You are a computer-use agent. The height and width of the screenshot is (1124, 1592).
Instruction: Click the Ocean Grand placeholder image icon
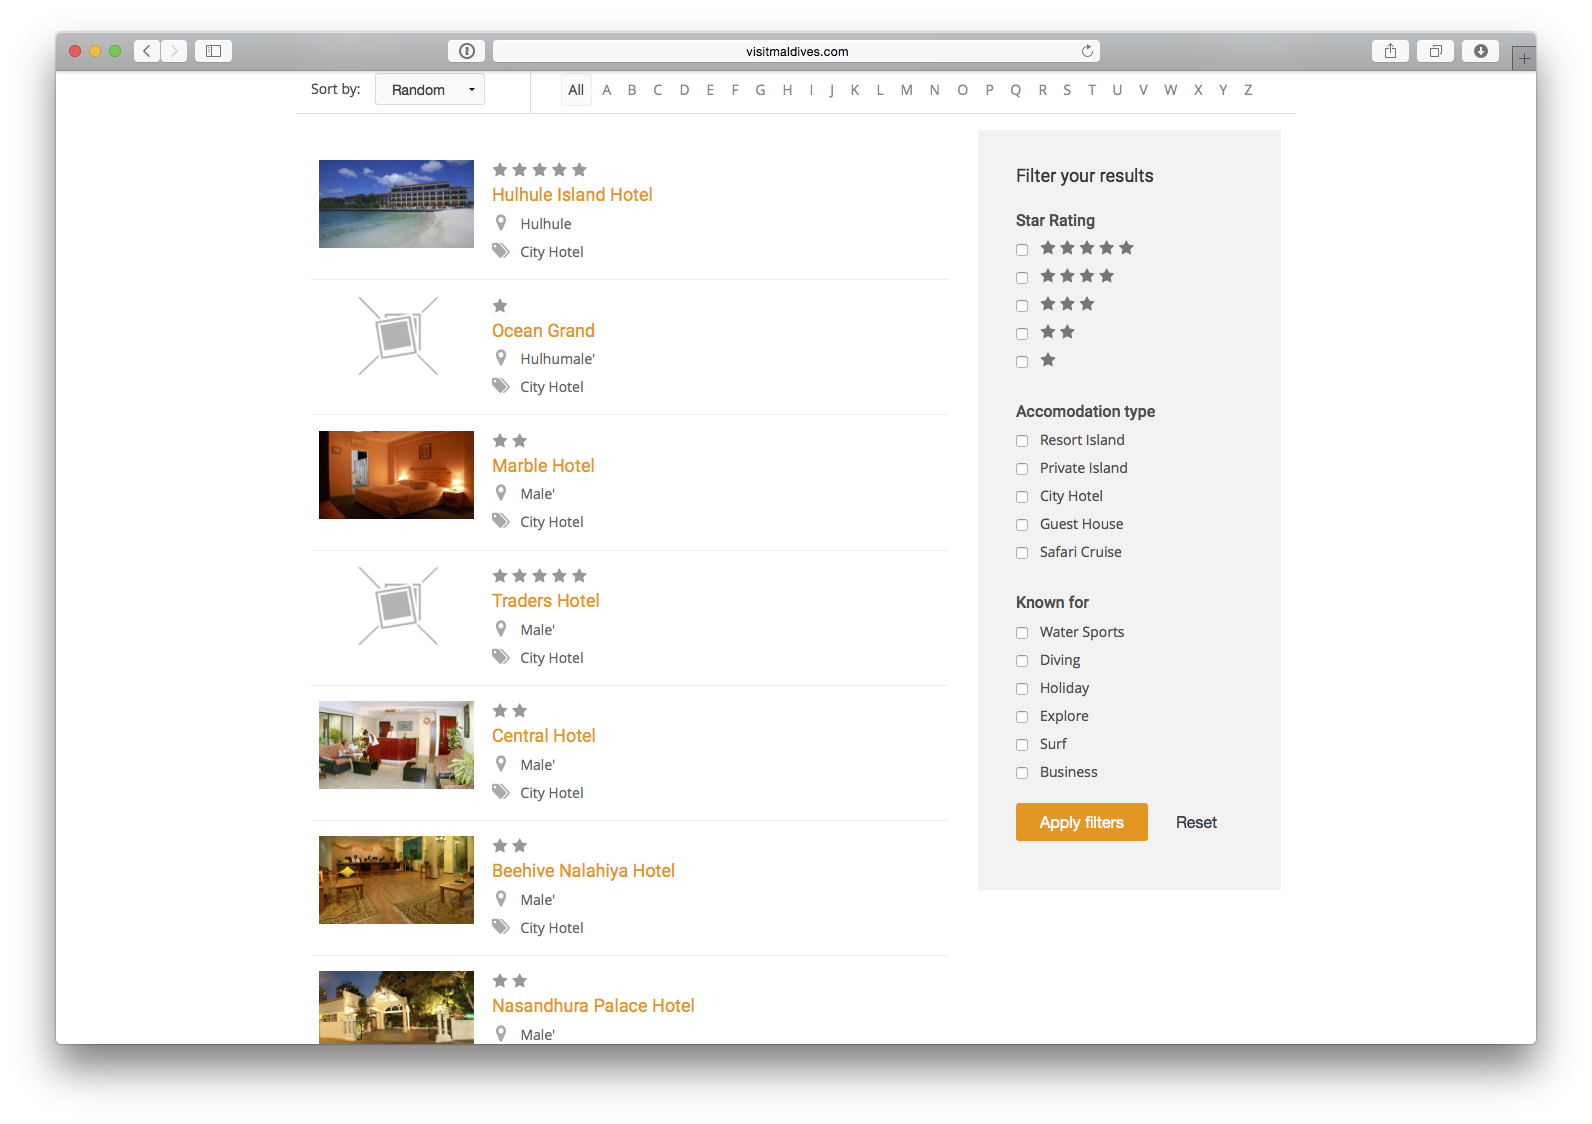click(x=398, y=336)
